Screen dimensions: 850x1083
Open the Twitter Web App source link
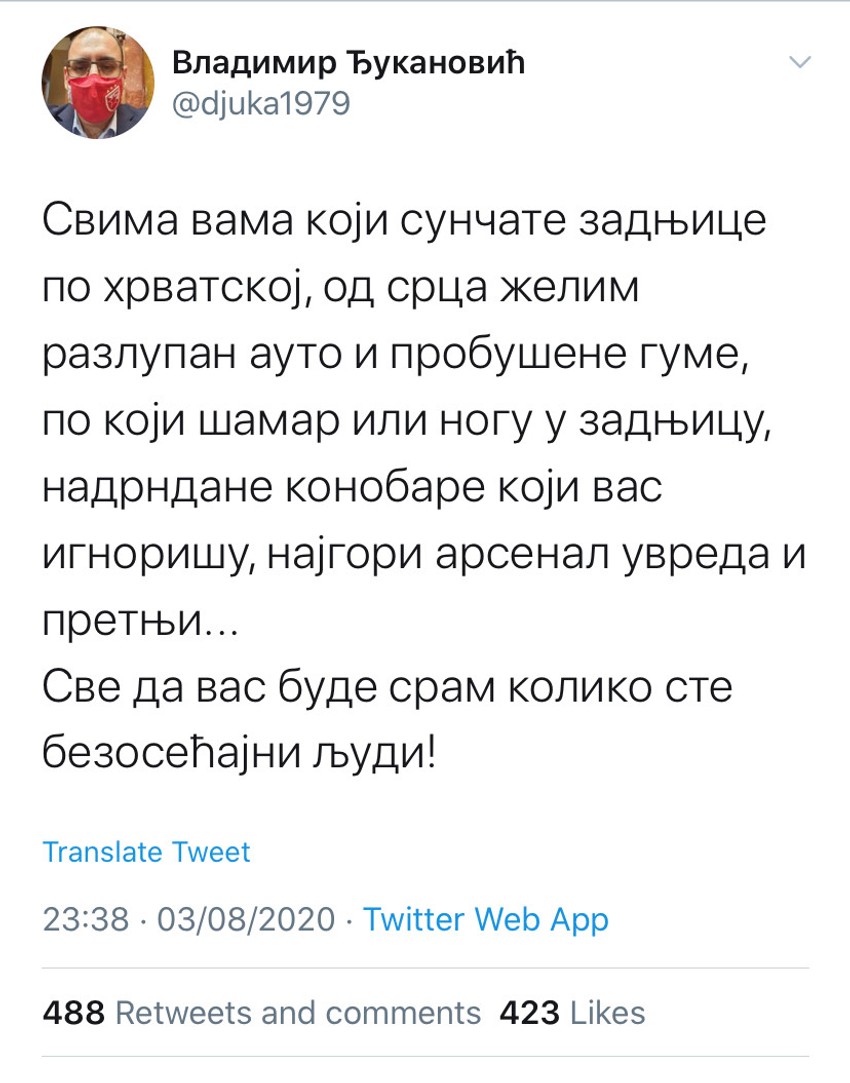point(485,919)
